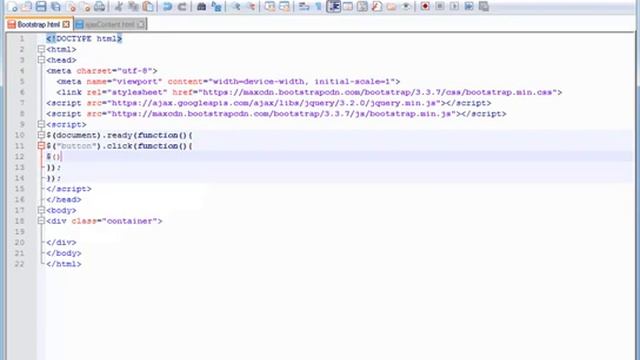Viewport: 640px width, 360px height.
Task: Start macro recording with red dot
Action: (x=425, y=6)
